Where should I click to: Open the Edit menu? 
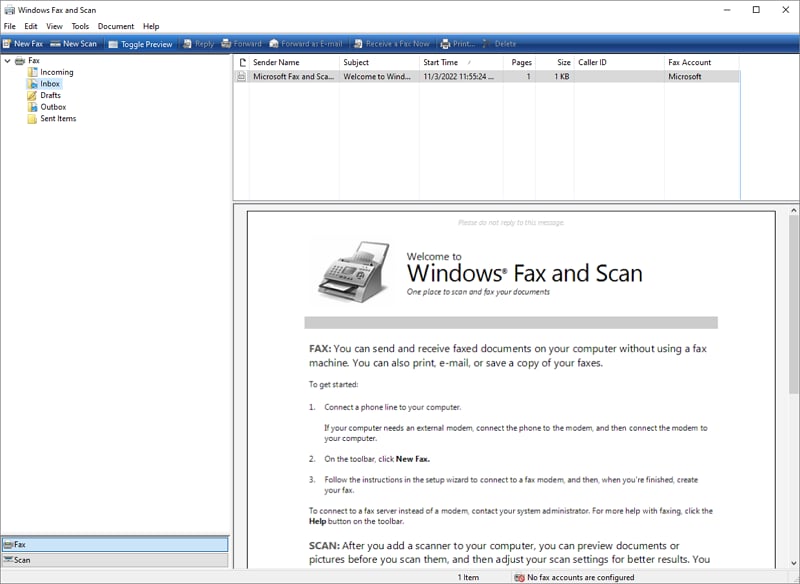pyautogui.click(x=31, y=26)
